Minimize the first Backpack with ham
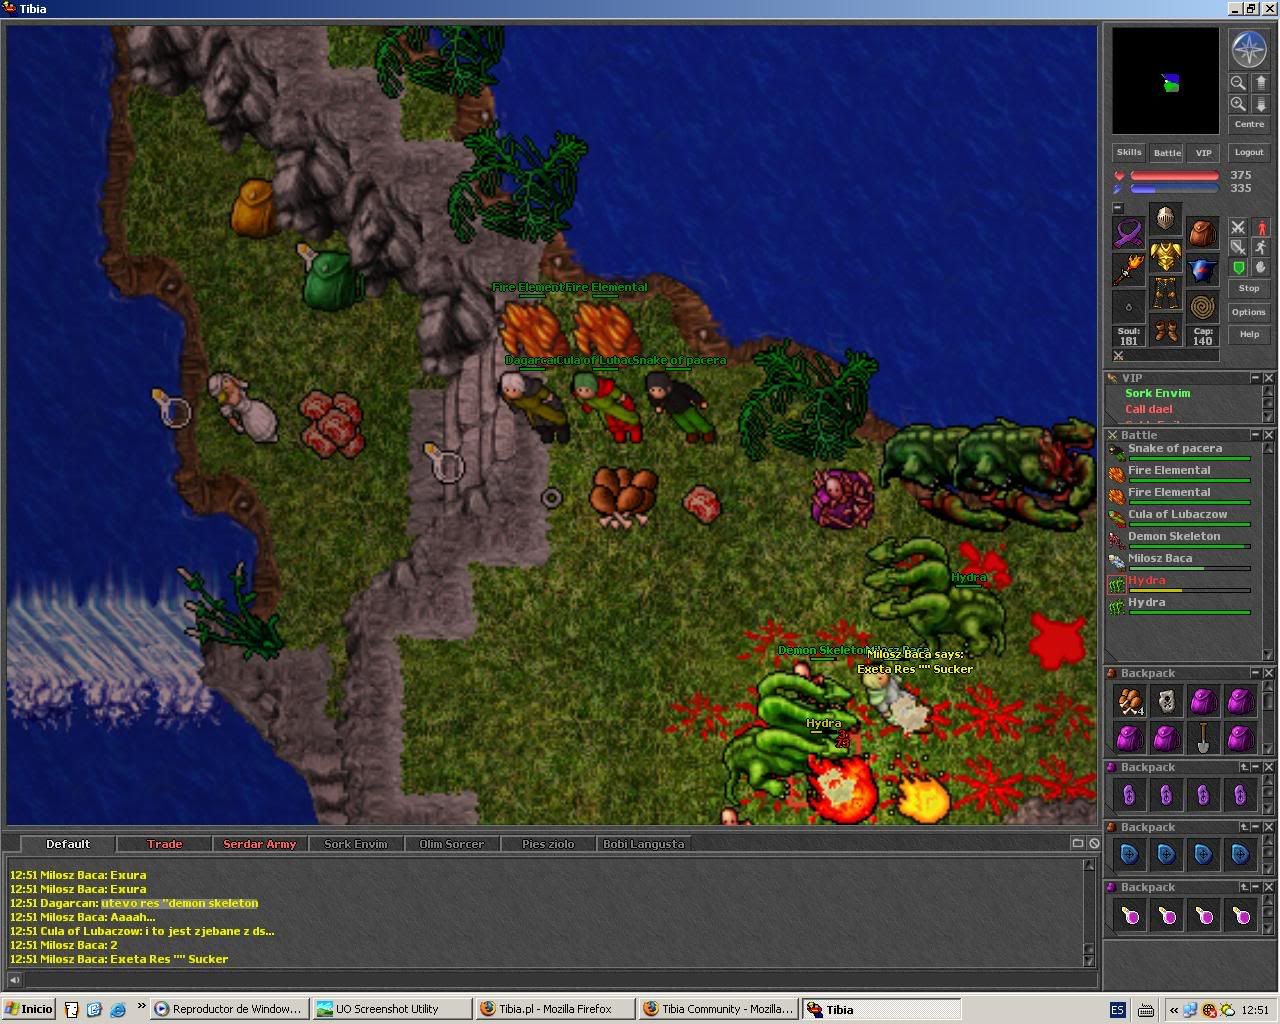 click(1255, 673)
